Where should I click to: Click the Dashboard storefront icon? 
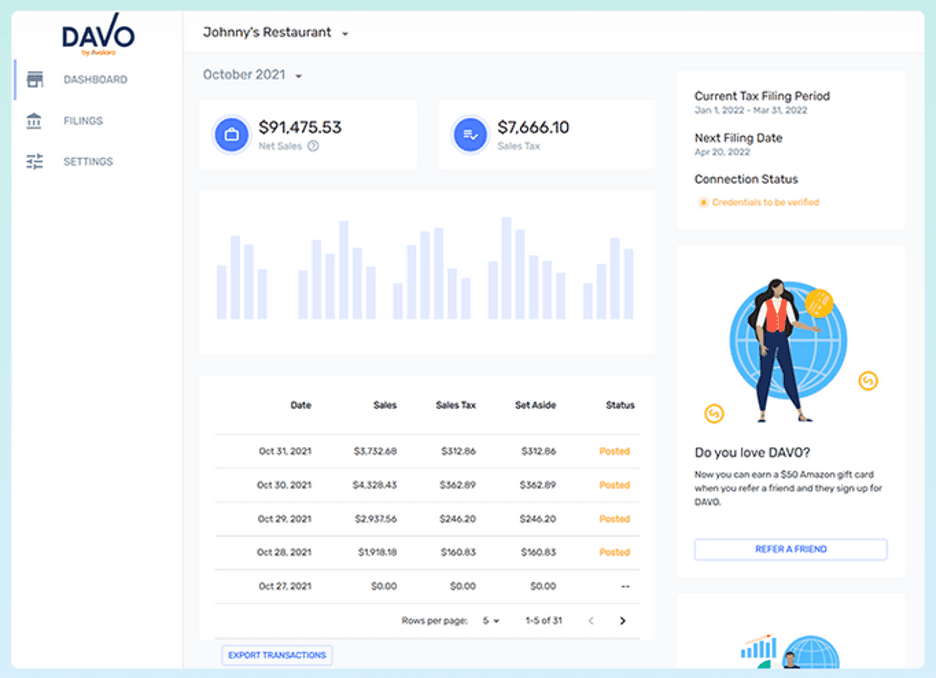[35, 80]
